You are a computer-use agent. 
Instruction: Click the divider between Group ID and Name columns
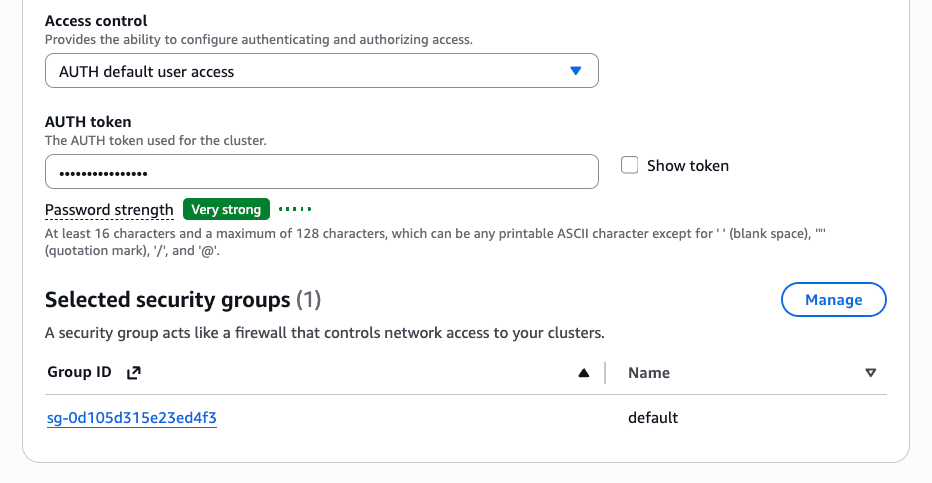pos(605,373)
